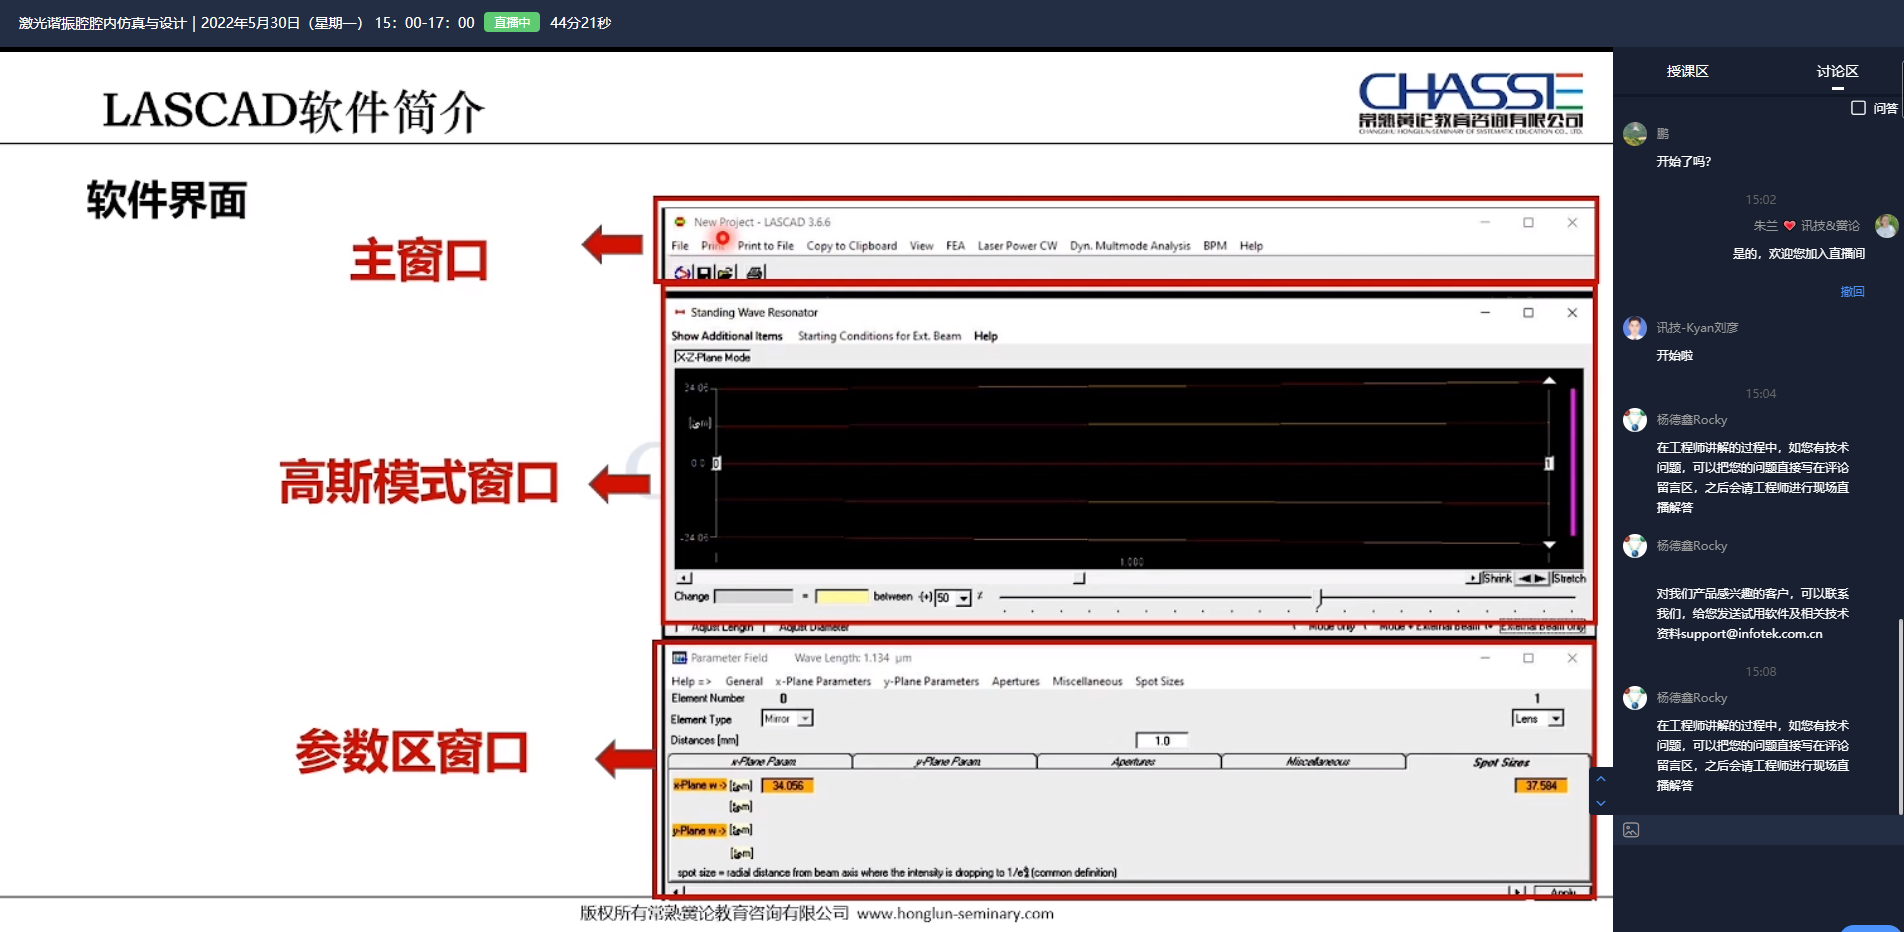Click Kyan's avatar in the discussion panel
The height and width of the screenshot is (932, 1904).
pos(1635,328)
